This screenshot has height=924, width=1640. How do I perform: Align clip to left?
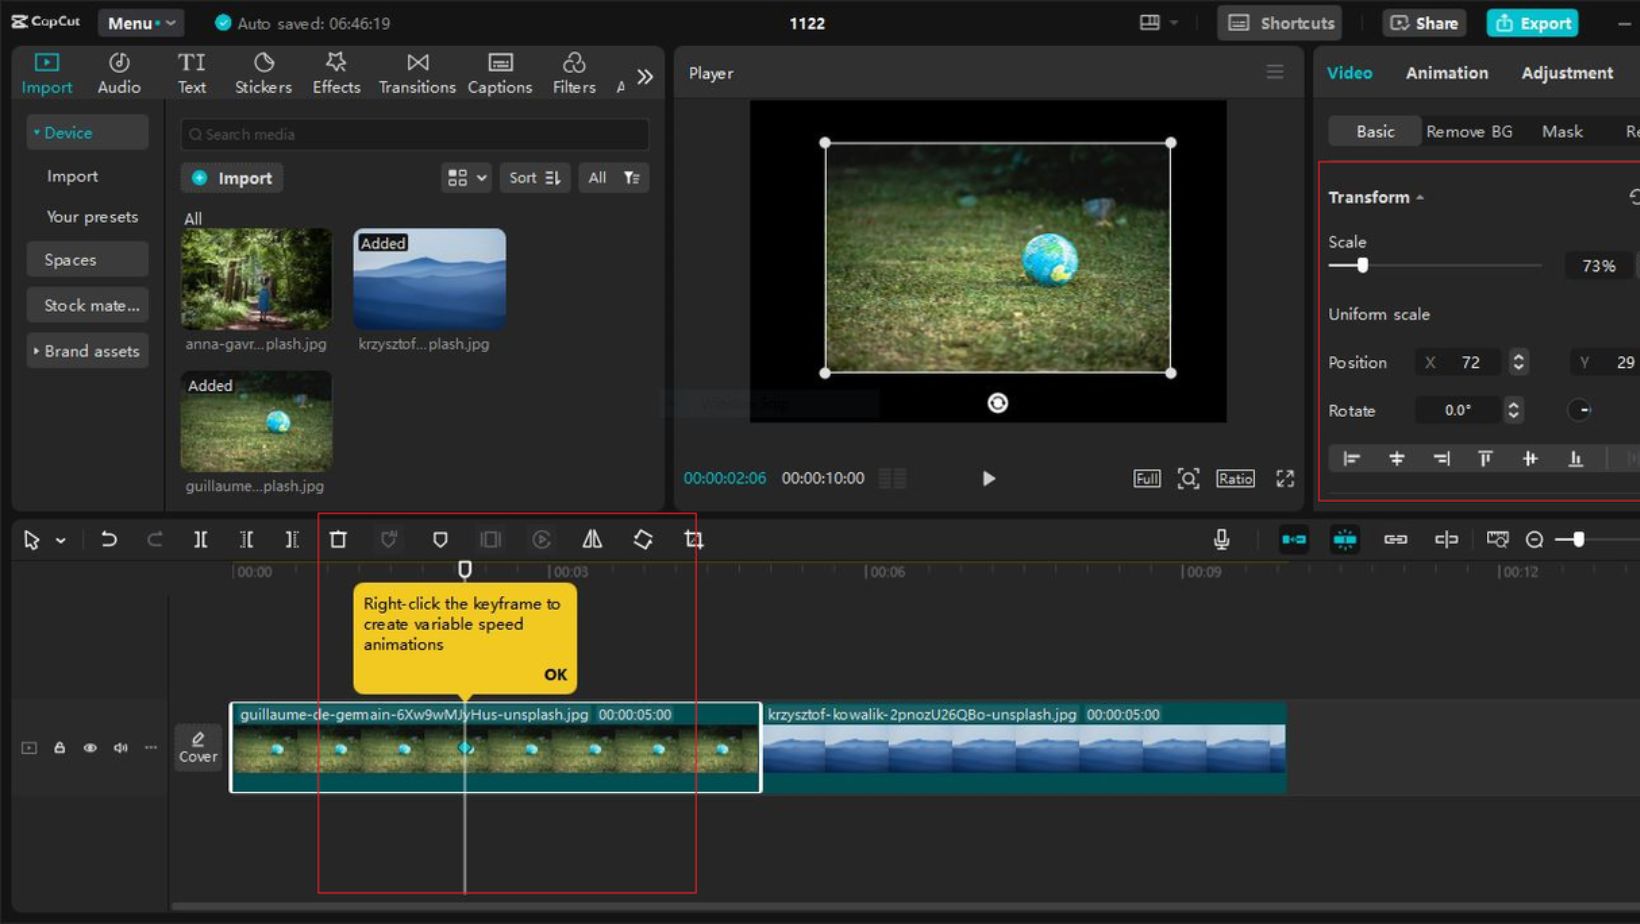(1351, 459)
